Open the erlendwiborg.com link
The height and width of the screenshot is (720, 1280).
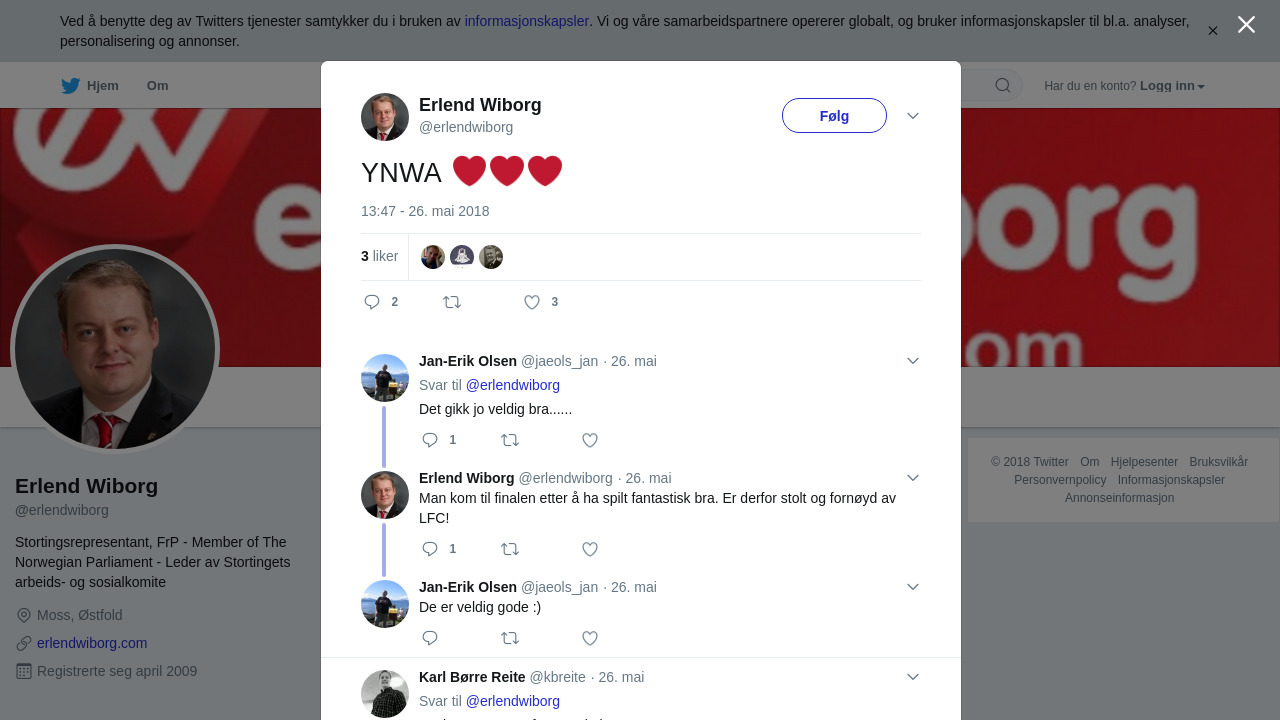92,643
